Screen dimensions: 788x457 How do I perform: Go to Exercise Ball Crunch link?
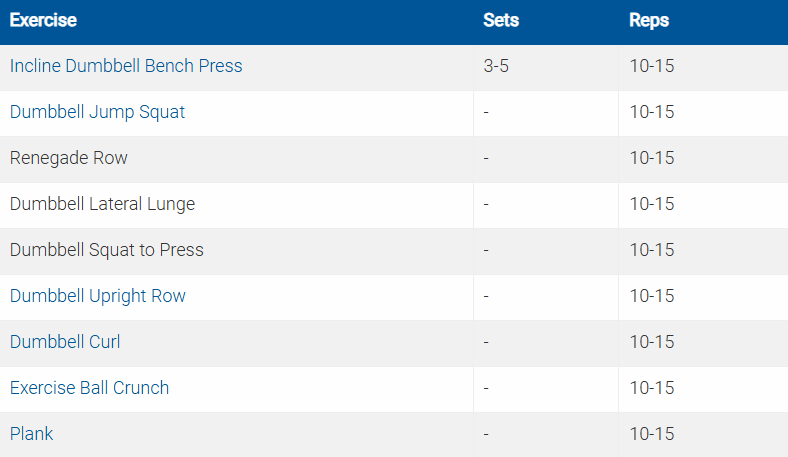tap(89, 388)
